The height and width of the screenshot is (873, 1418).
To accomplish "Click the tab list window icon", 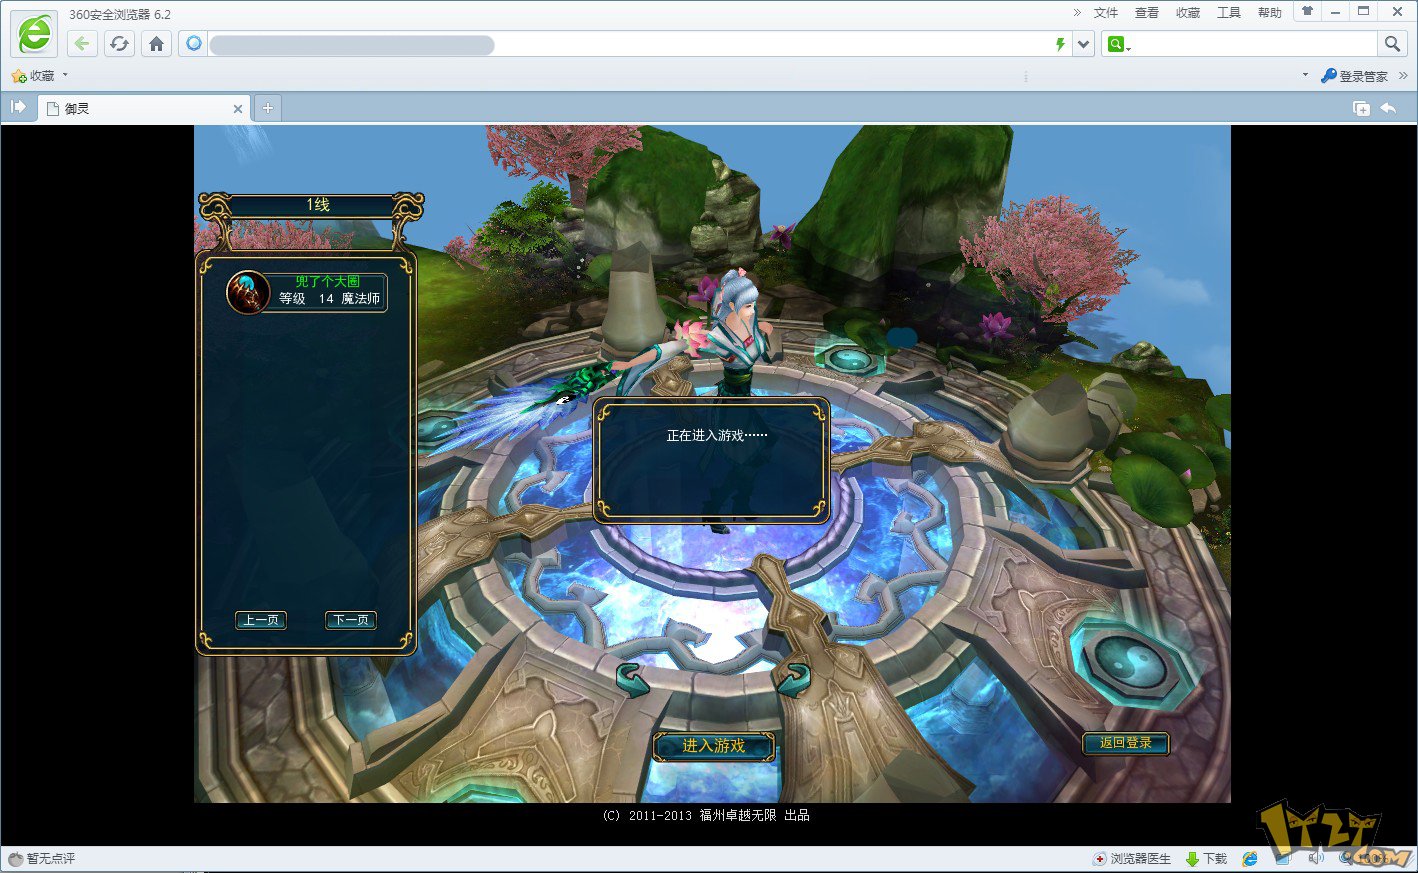I will click(1361, 108).
